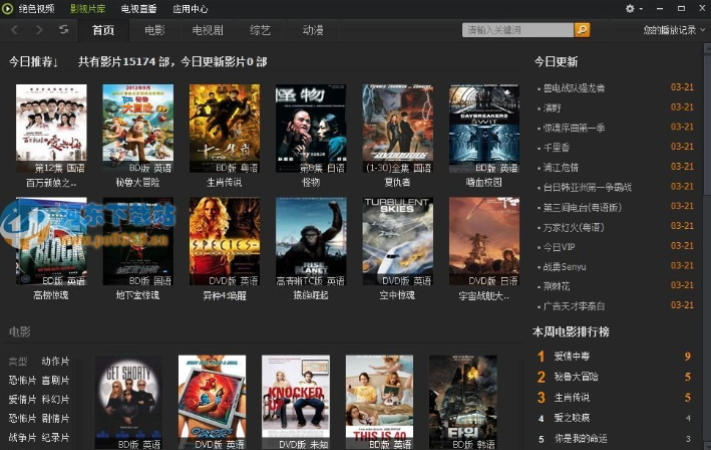Open 电视直播 in the top menu
Image resolution: width=711 pixels, height=450 pixels.
137,8
